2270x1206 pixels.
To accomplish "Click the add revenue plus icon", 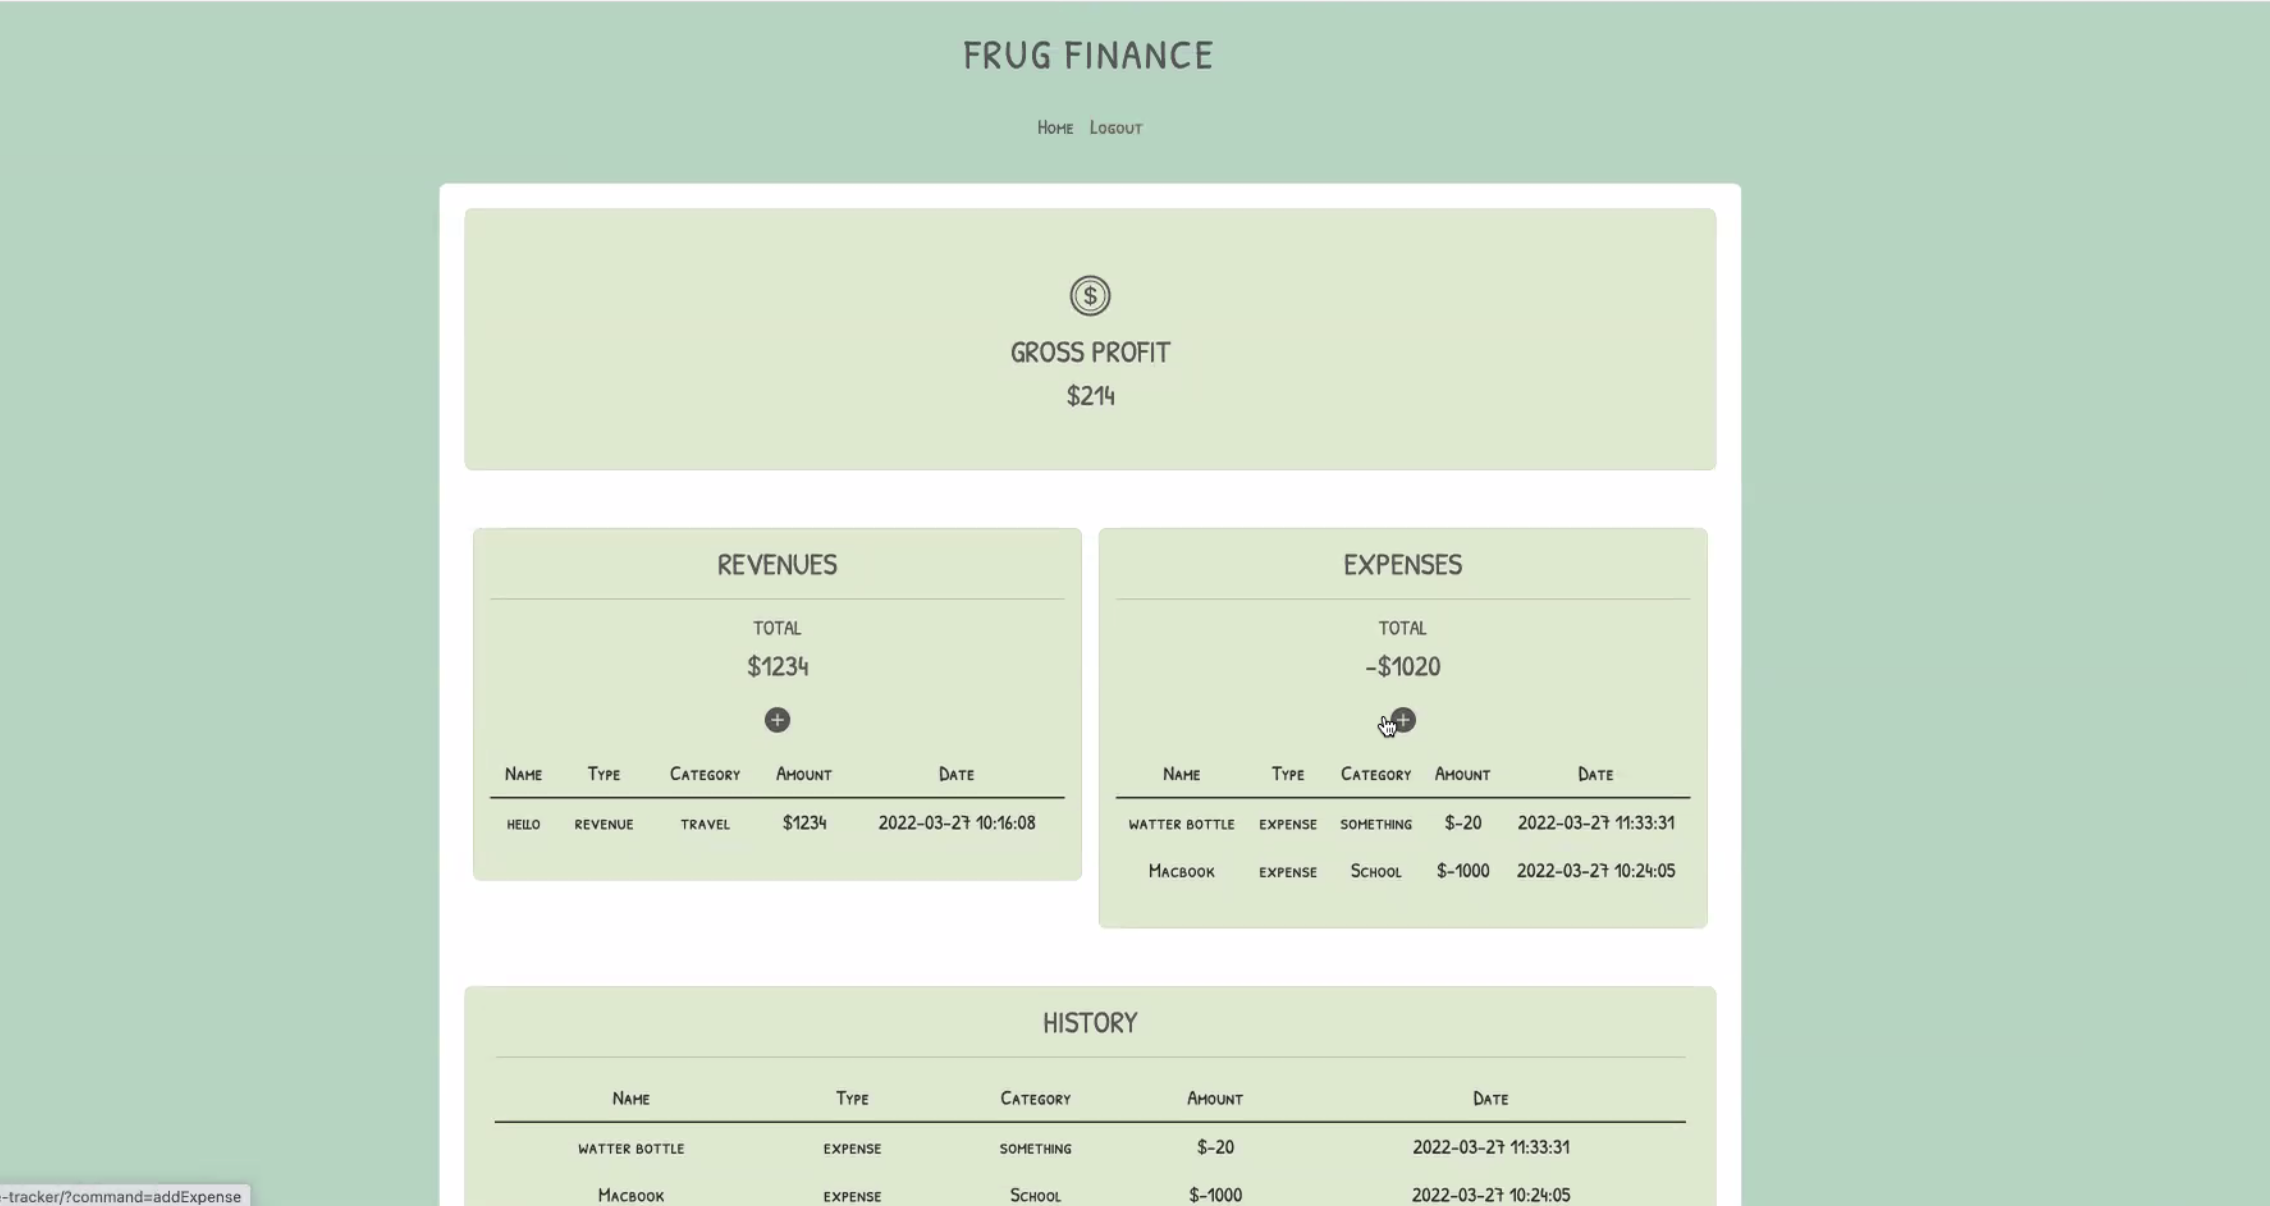I will [777, 720].
